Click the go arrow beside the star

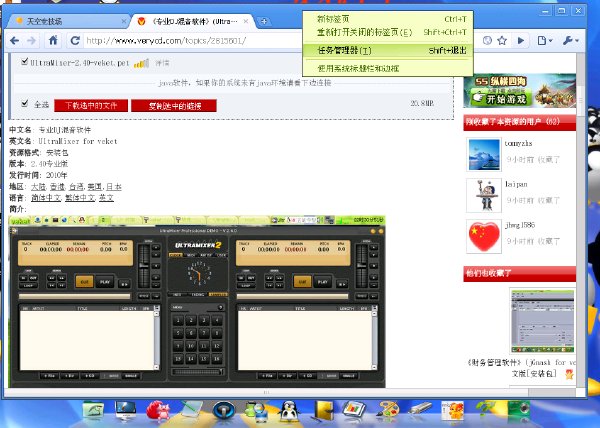[520, 41]
